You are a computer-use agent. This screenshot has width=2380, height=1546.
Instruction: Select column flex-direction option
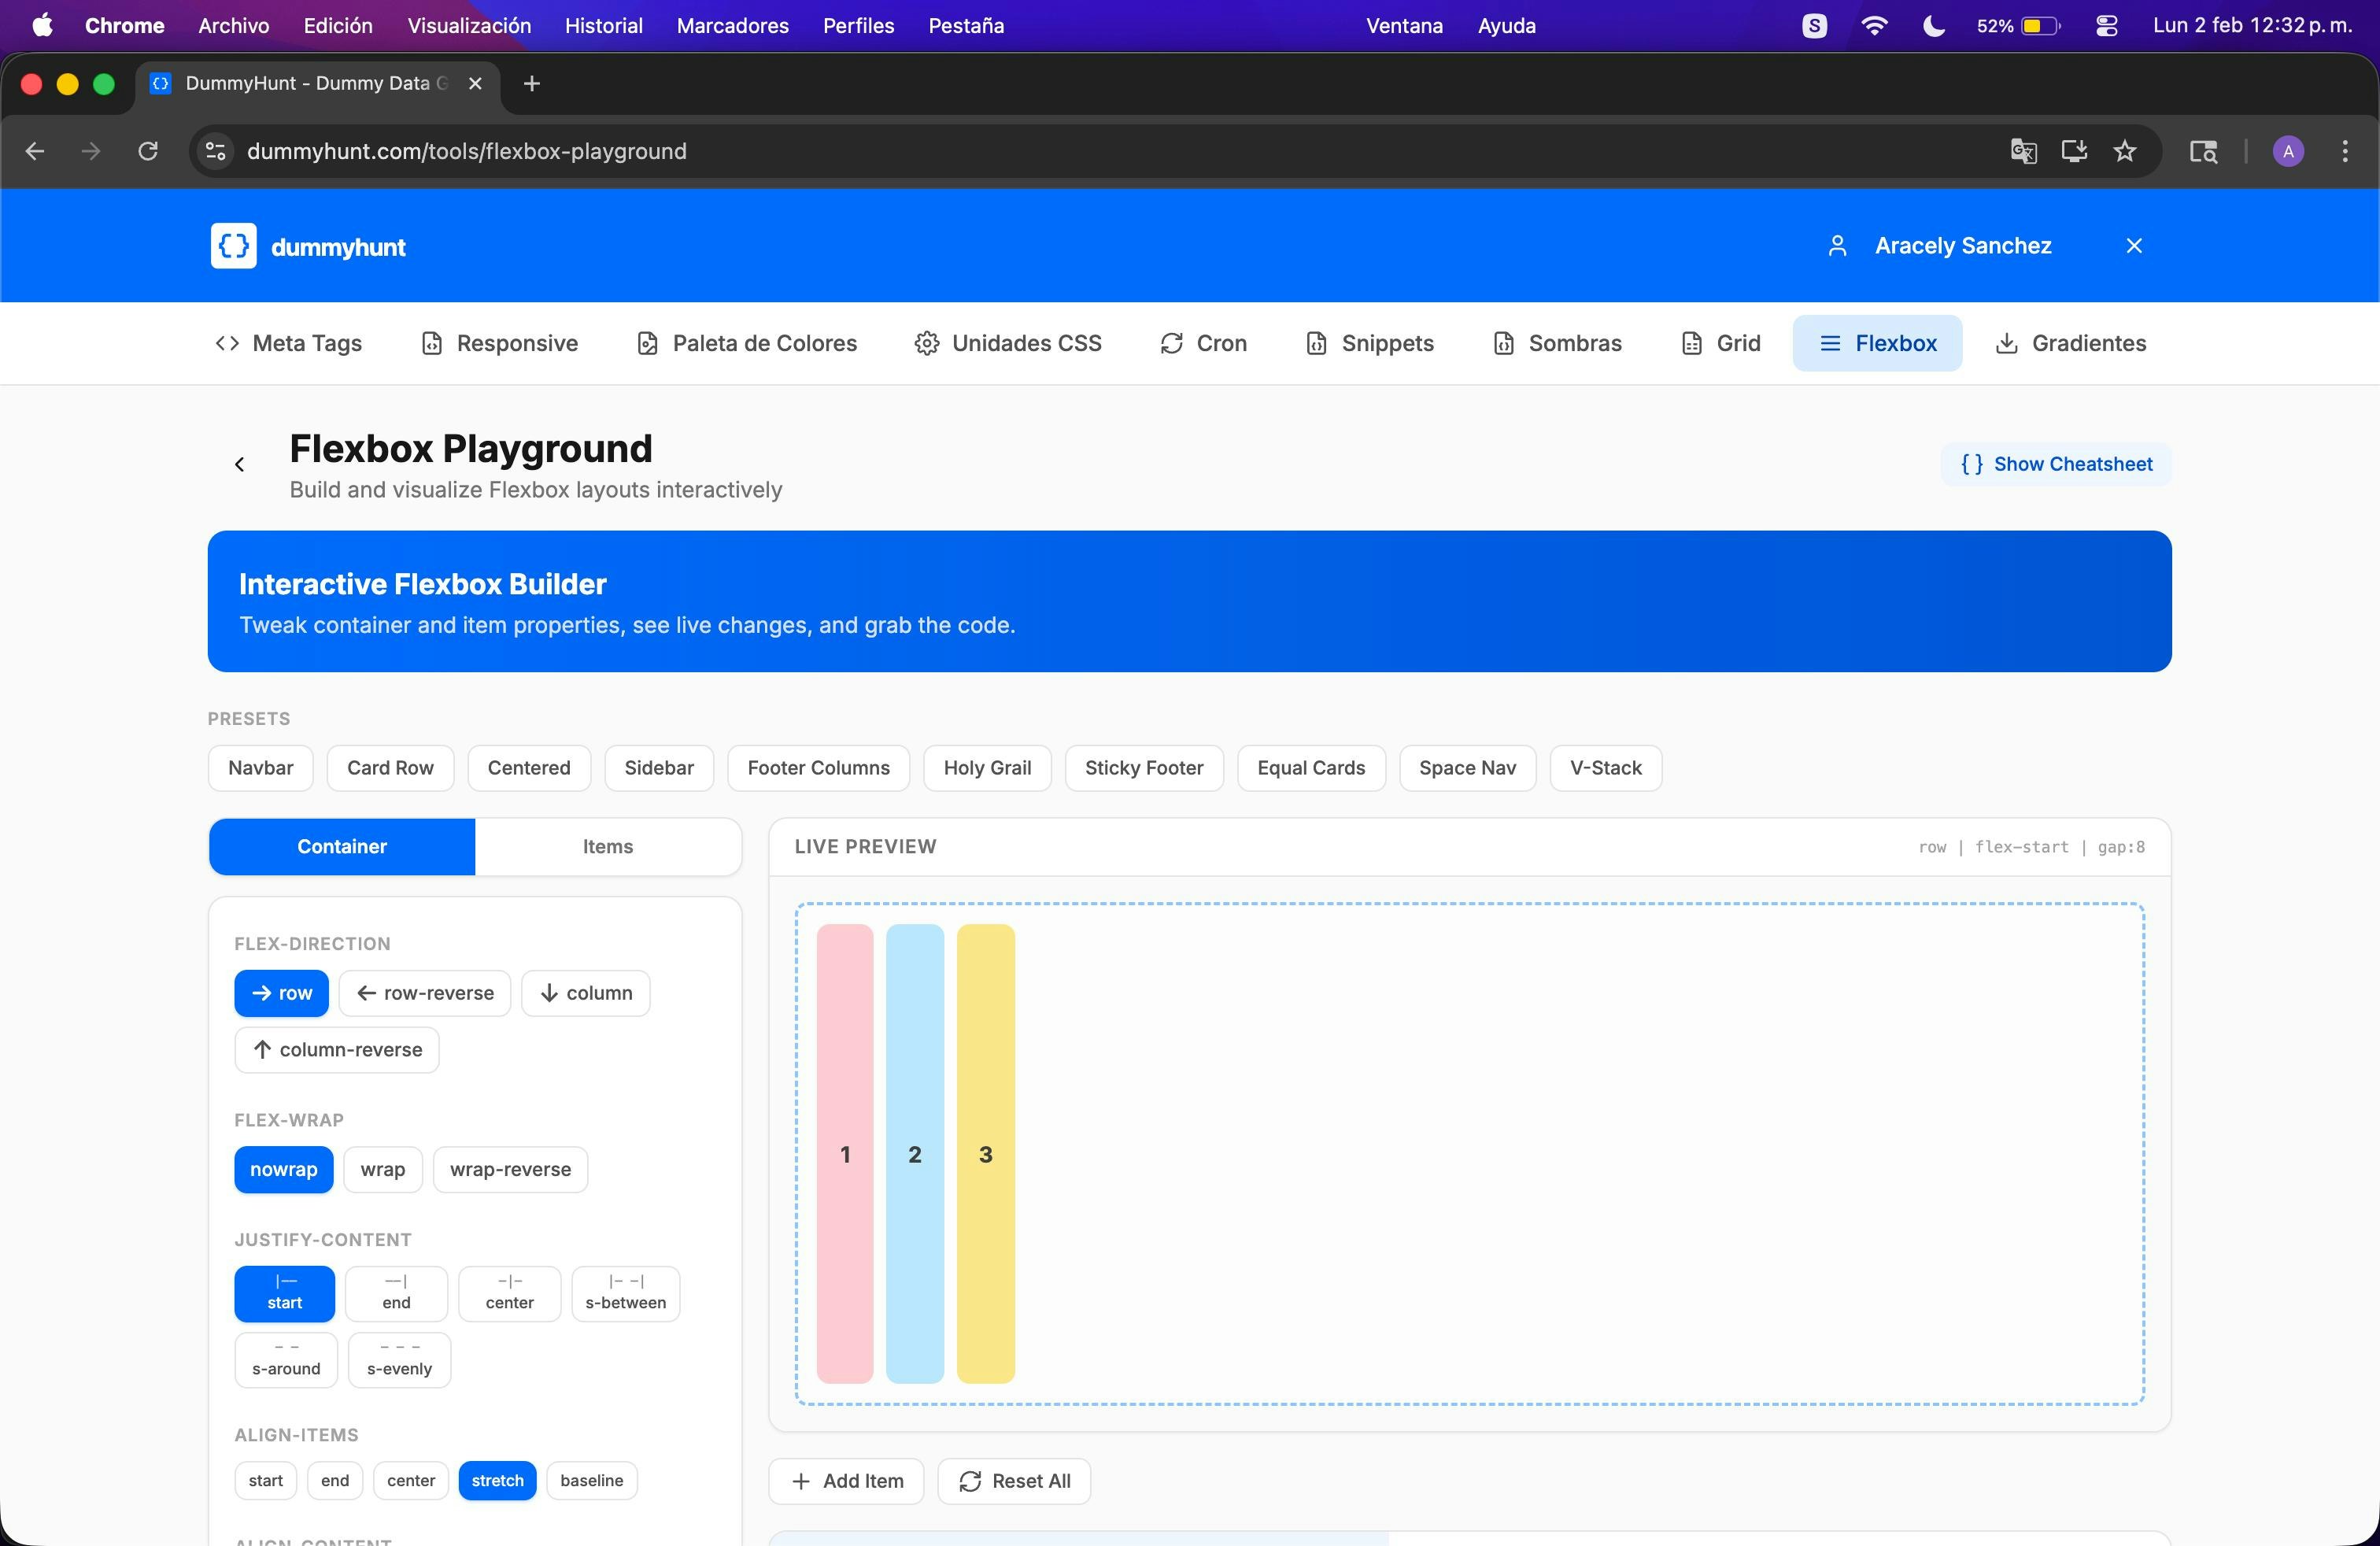[586, 993]
